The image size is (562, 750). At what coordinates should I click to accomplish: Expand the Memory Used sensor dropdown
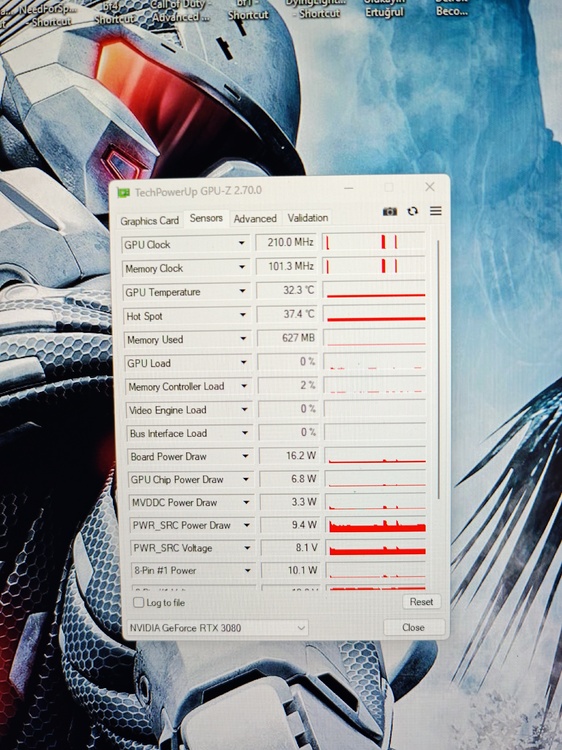tap(243, 339)
